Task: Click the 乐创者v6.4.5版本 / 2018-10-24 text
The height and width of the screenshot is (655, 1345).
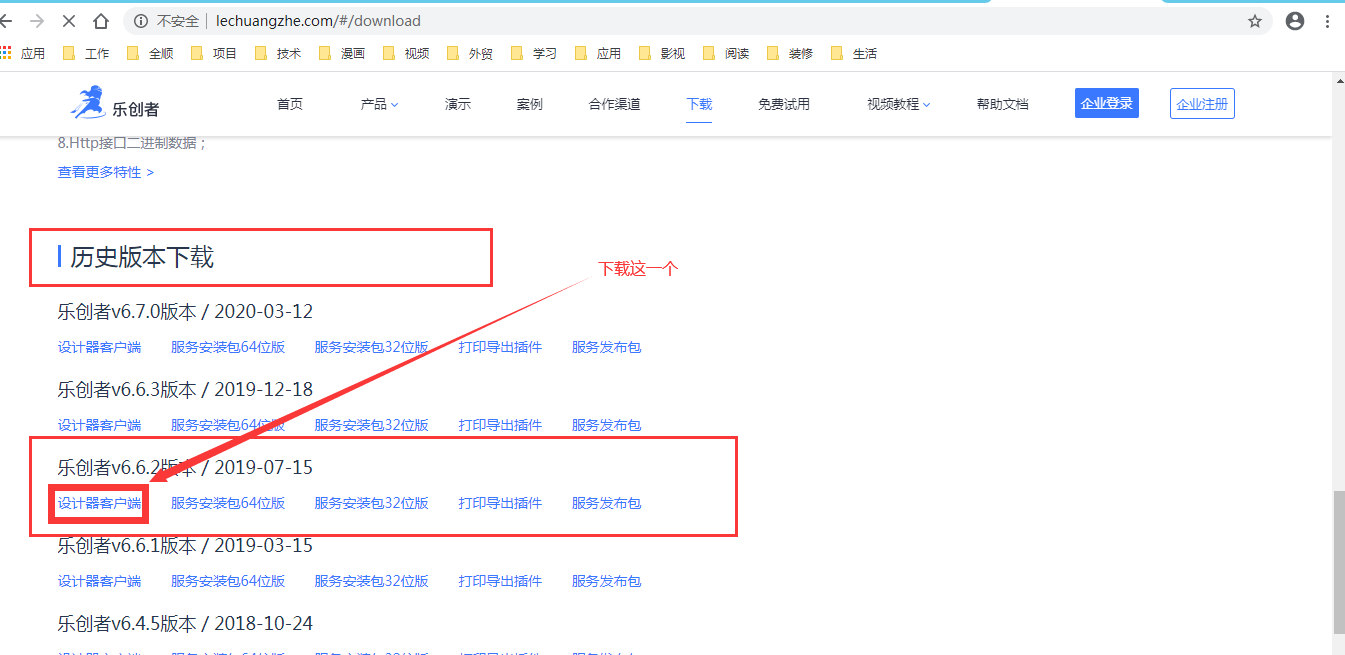Action: pyautogui.click(x=185, y=623)
